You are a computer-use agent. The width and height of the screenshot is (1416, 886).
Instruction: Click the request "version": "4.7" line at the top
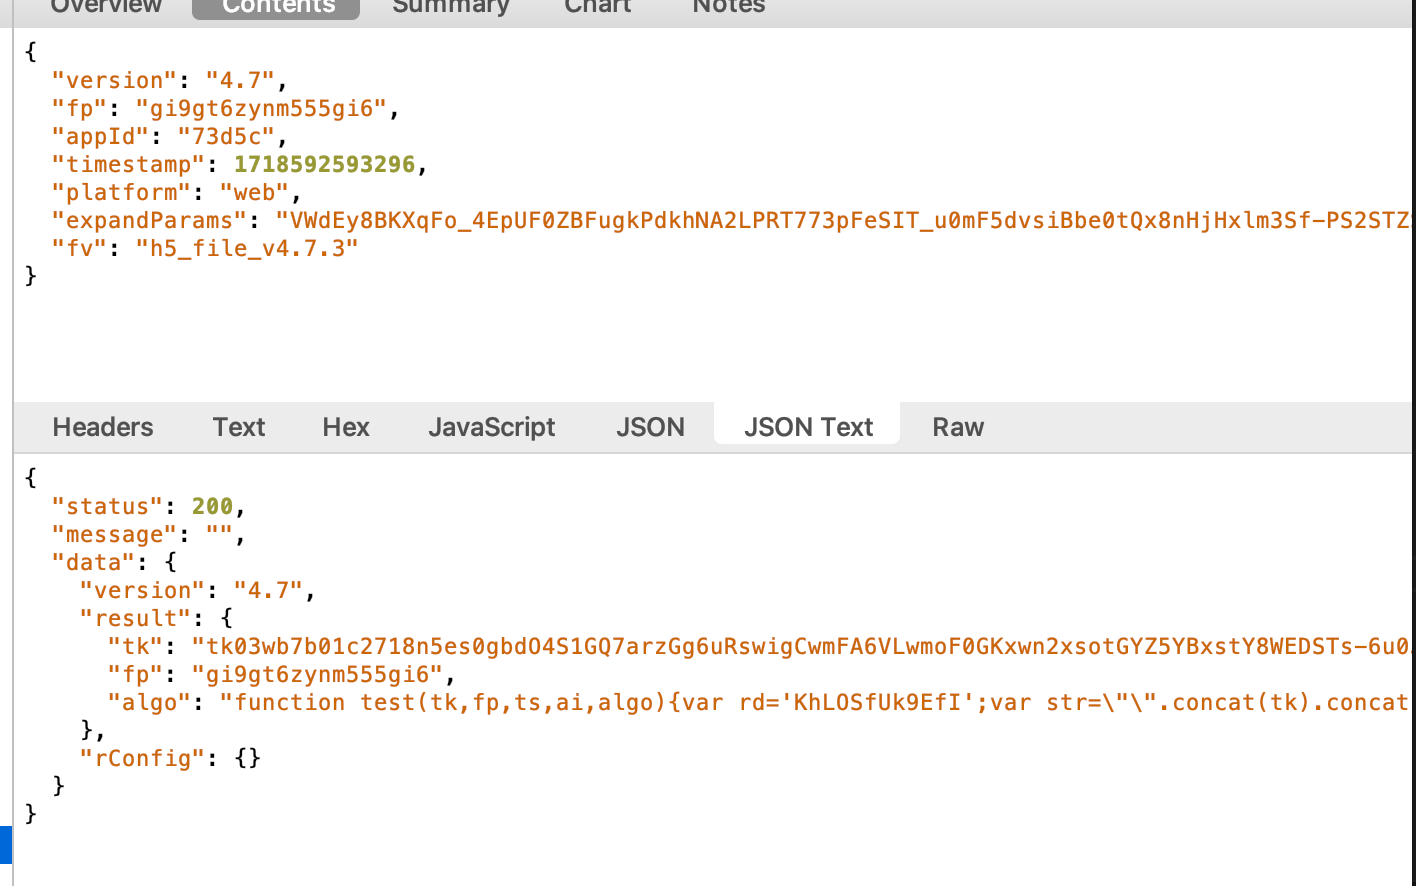(x=169, y=80)
